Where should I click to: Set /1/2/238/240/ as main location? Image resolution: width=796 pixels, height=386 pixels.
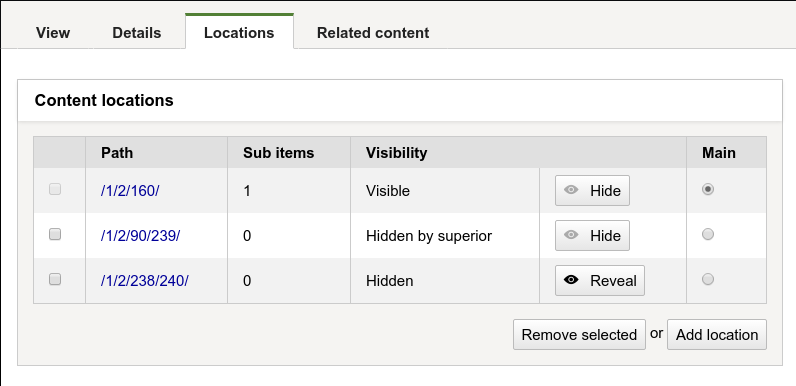pyautogui.click(x=708, y=279)
